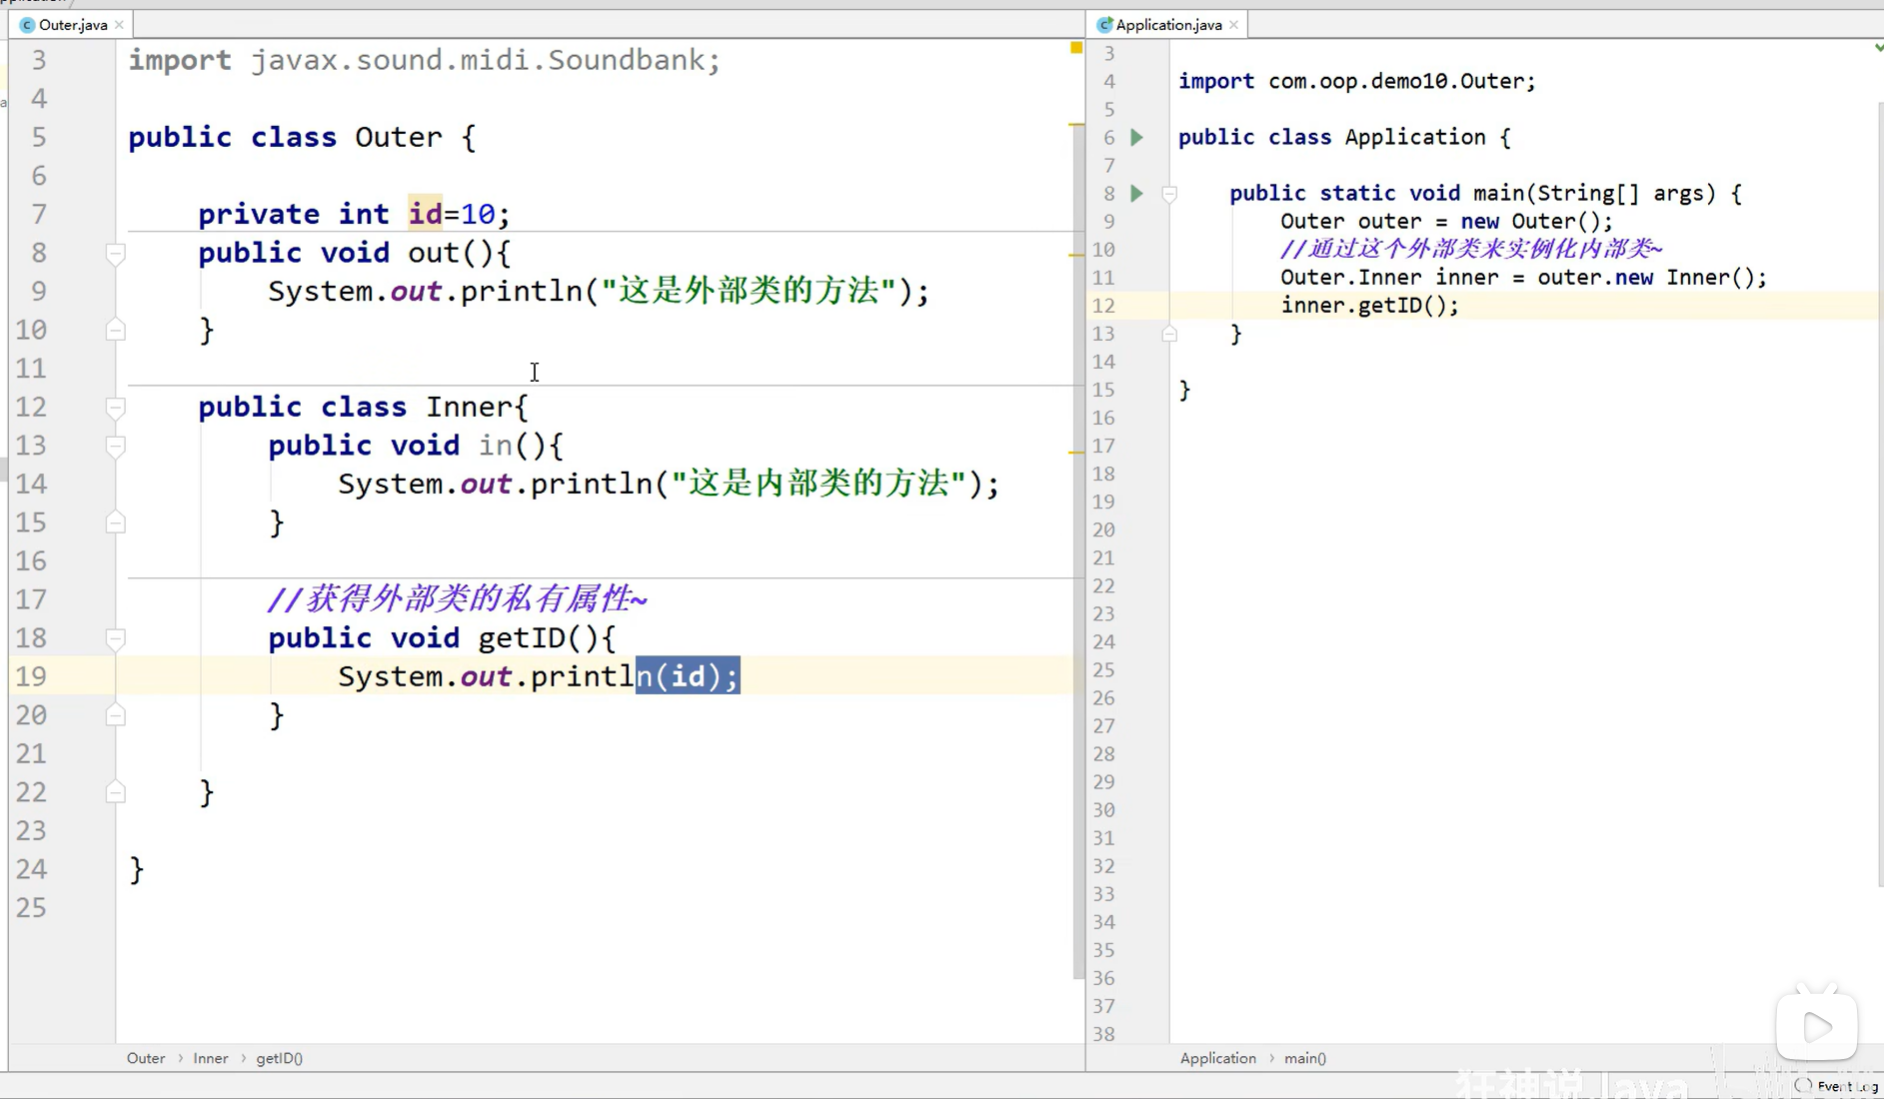Collapse the main method in Application.java

coord(1169,194)
